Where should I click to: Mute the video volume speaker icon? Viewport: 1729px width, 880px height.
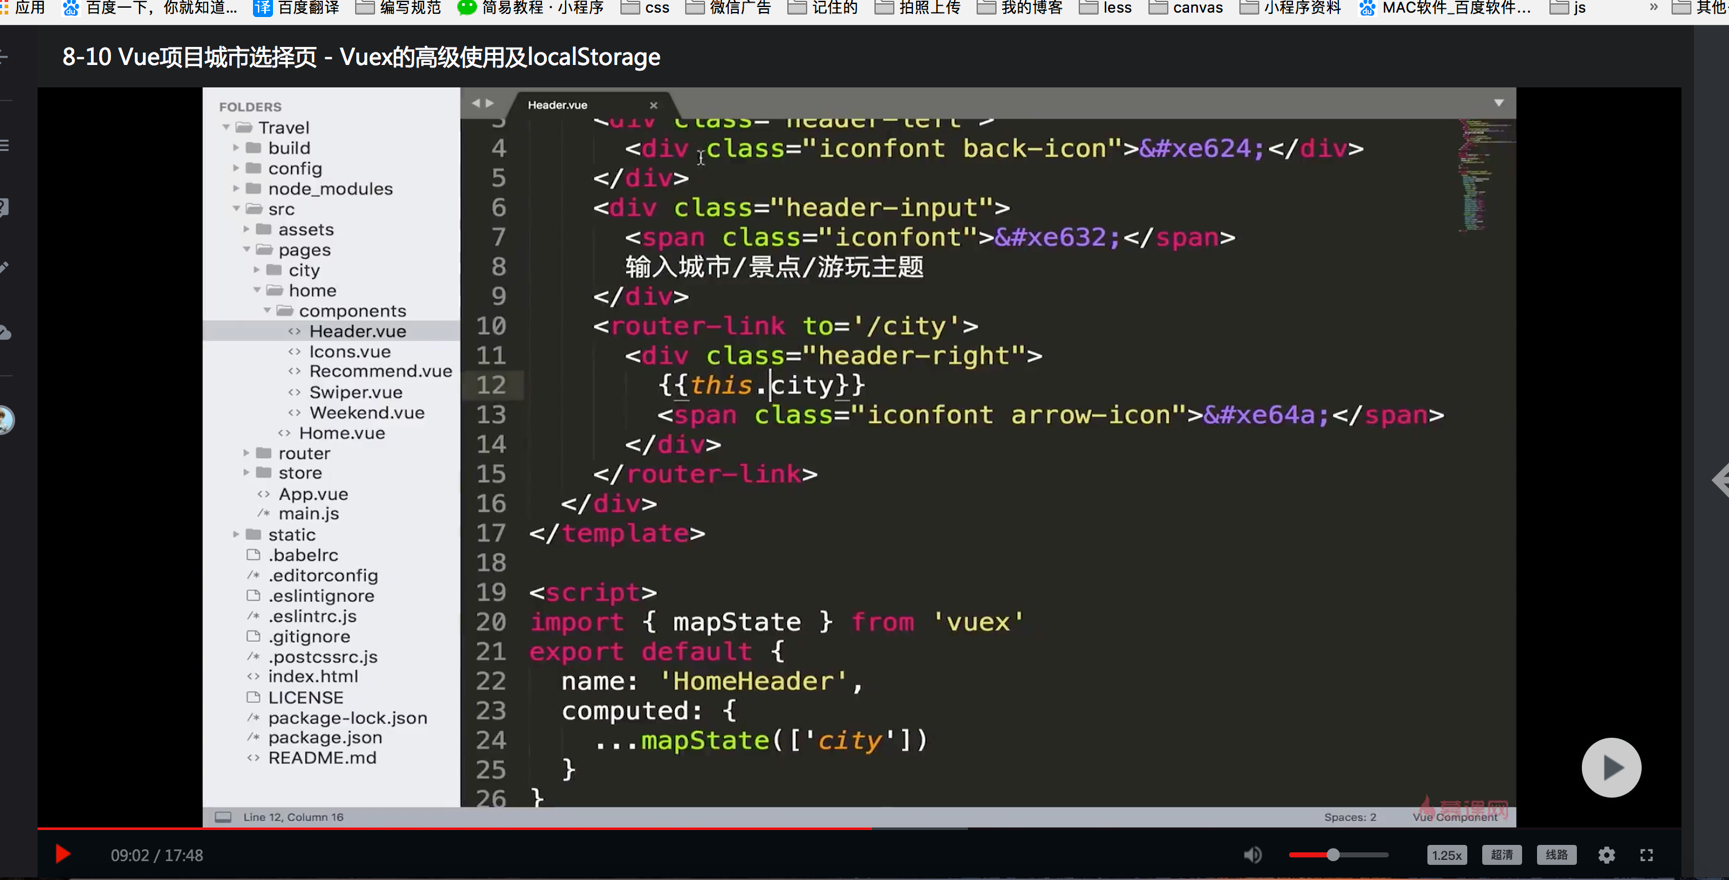(1253, 855)
